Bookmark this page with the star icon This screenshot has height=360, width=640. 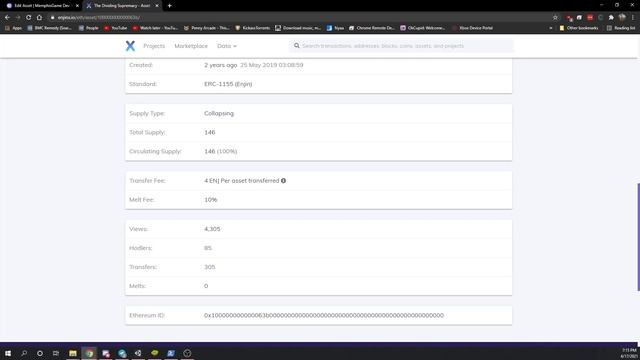pos(555,18)
